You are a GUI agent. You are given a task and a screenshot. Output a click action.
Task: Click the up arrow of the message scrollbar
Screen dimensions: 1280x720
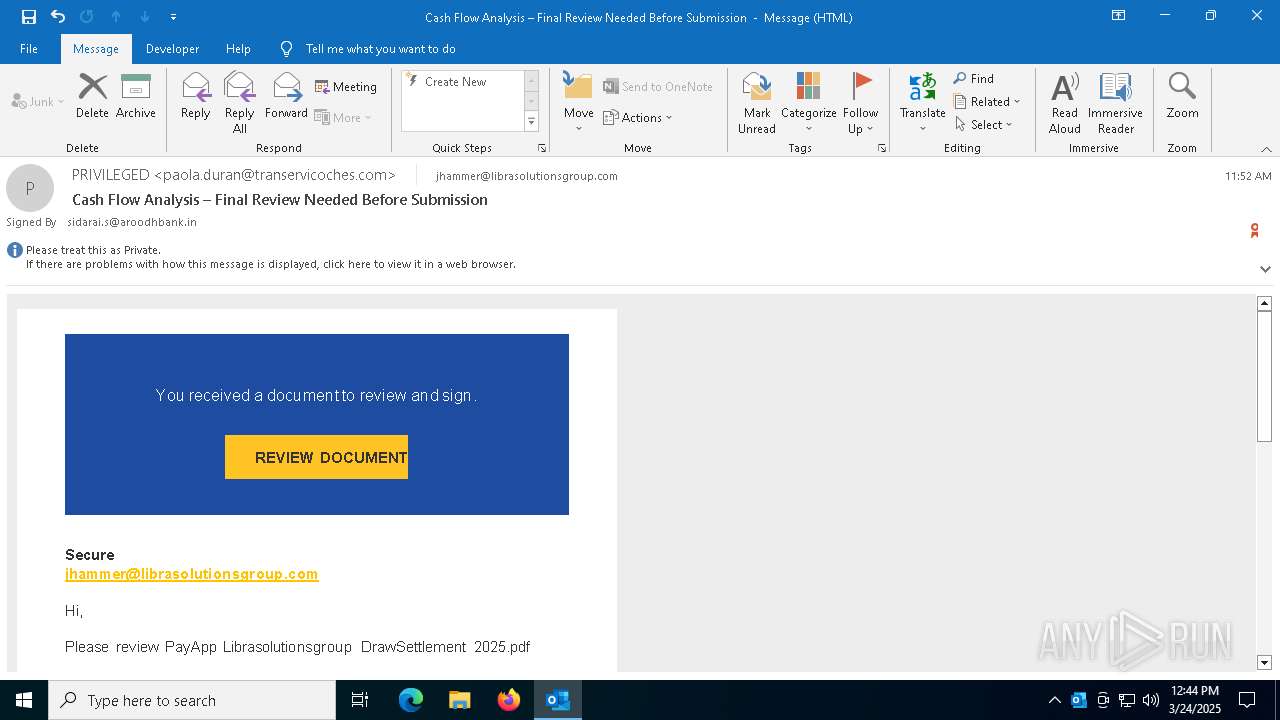1264,303
